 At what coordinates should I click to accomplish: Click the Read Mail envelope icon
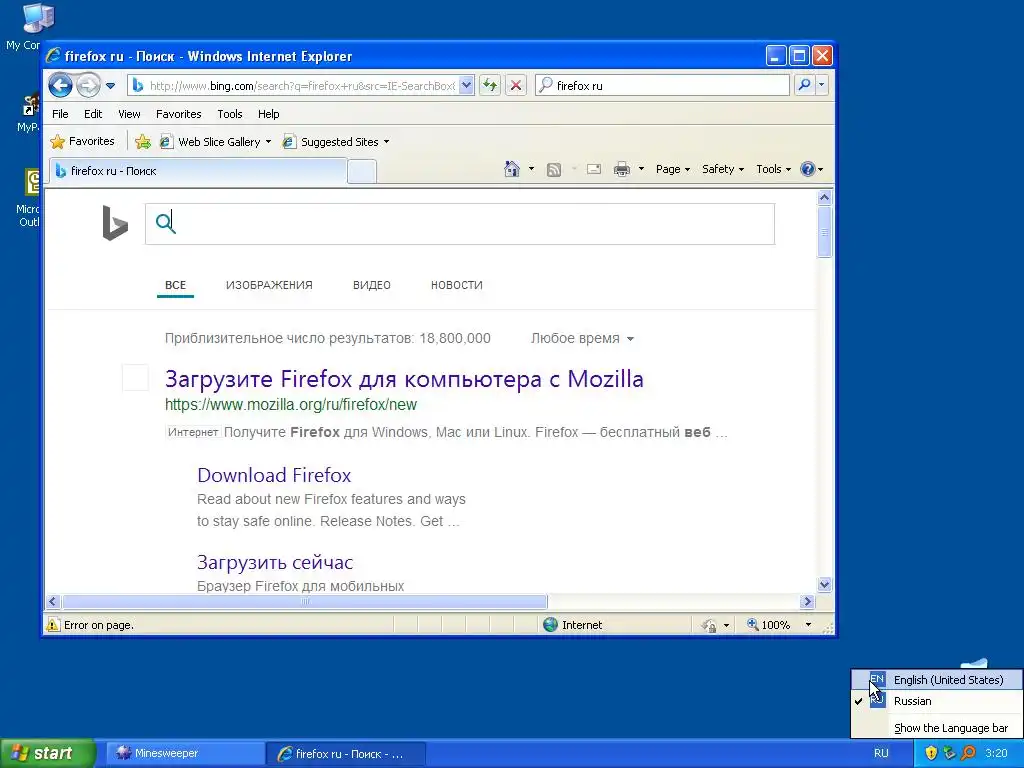(594, 169)
